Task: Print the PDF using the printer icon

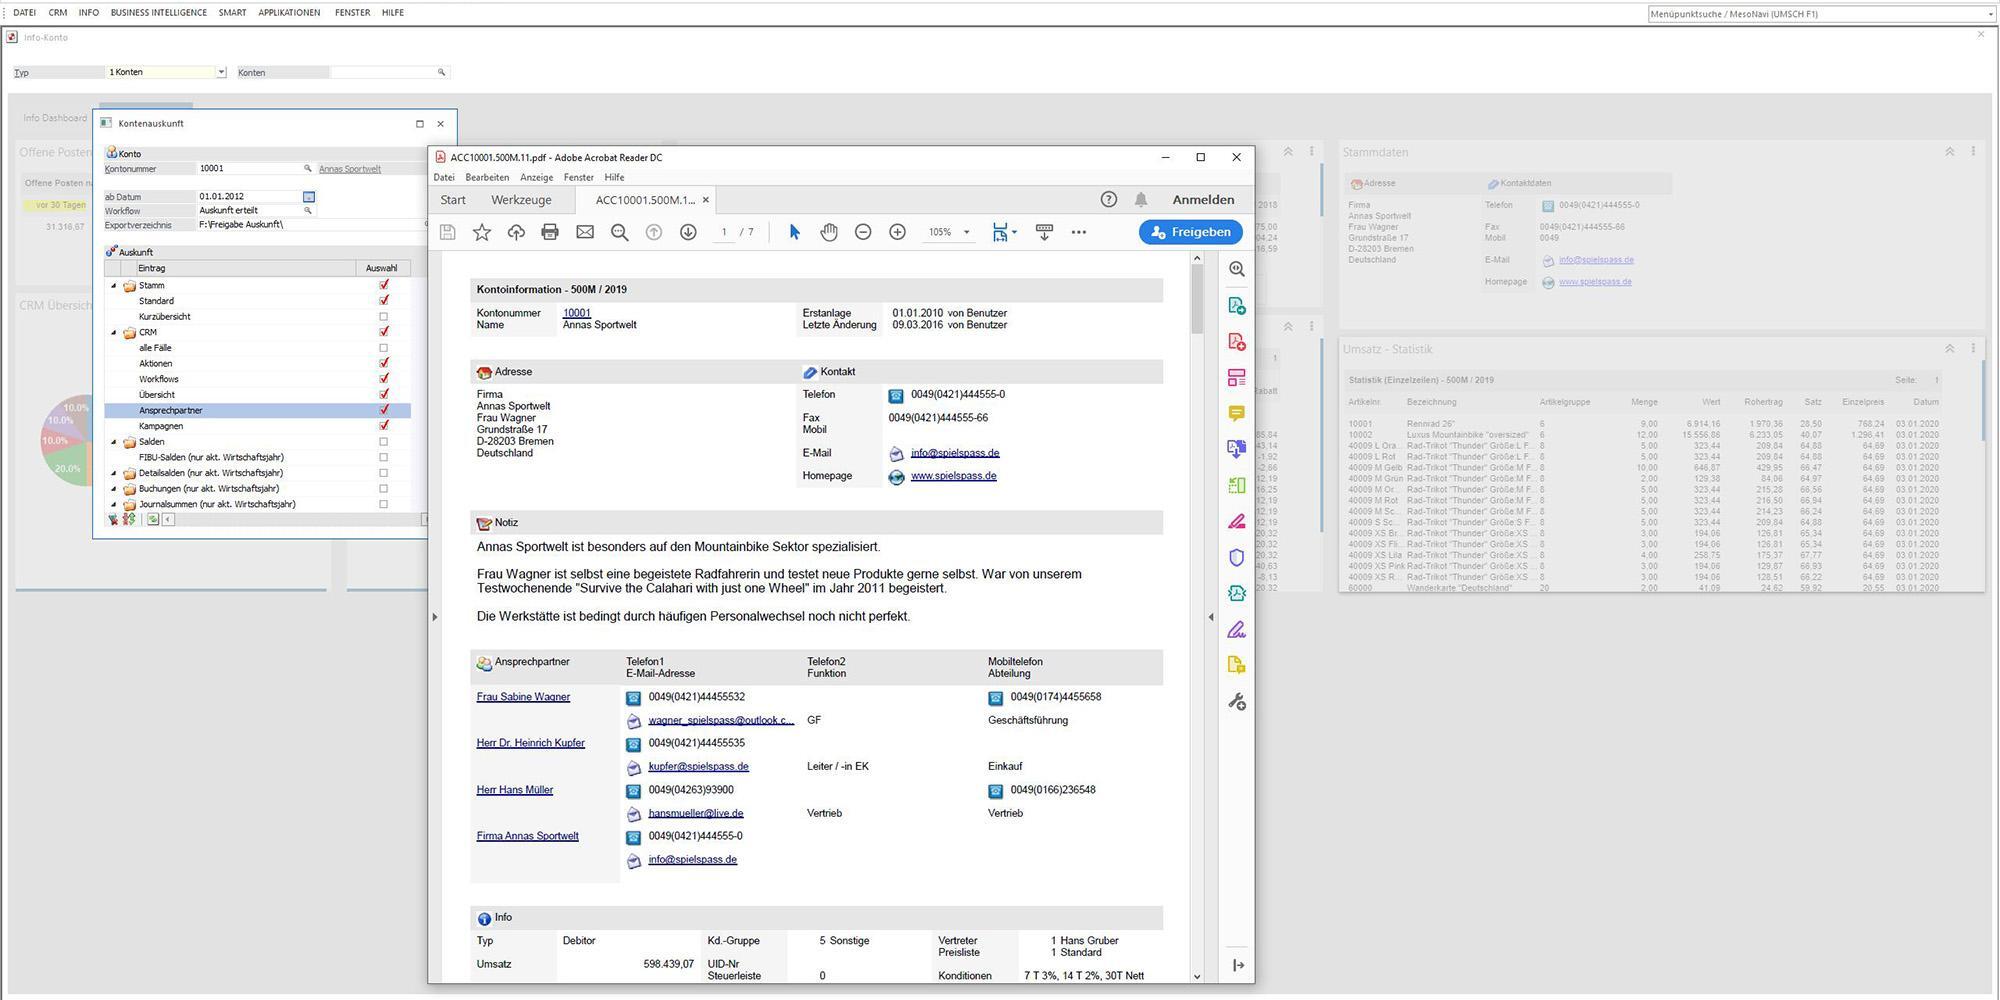Action: click(x=550, y=232)
